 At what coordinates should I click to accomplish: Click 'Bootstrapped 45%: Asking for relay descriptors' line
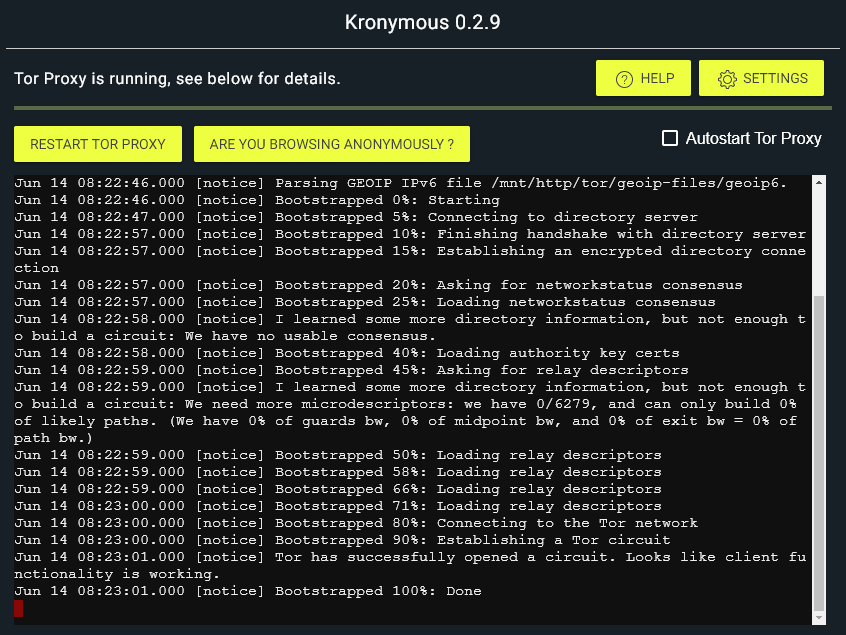pos(351,370)
